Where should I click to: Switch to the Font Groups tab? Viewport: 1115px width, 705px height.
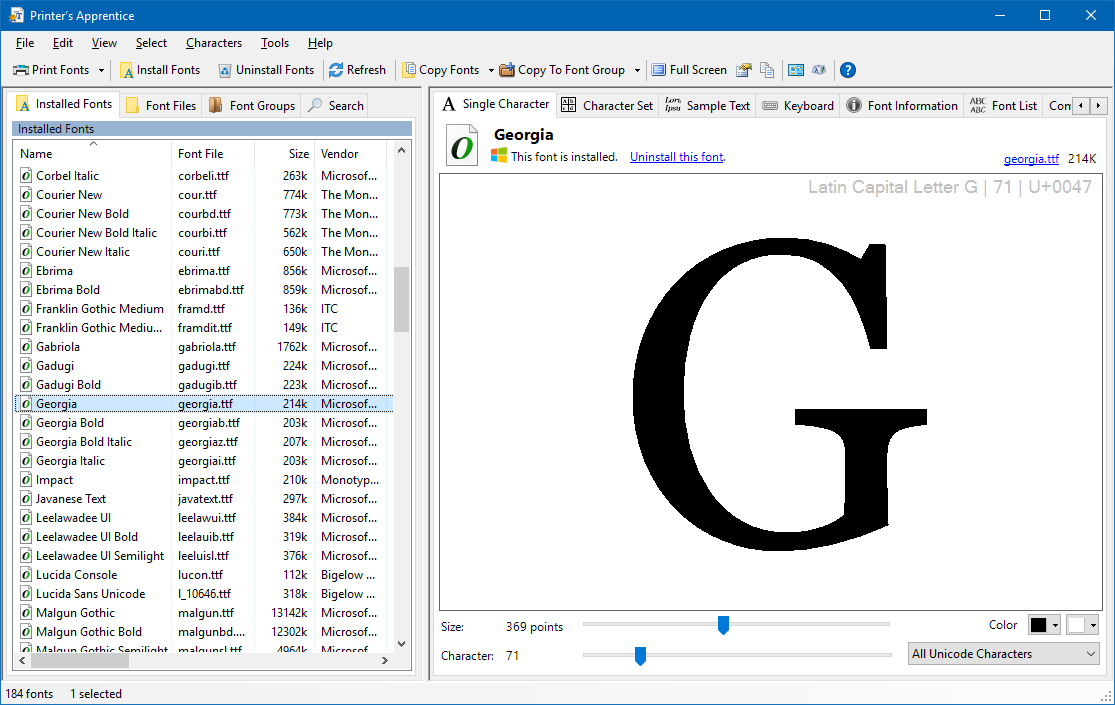252,105
